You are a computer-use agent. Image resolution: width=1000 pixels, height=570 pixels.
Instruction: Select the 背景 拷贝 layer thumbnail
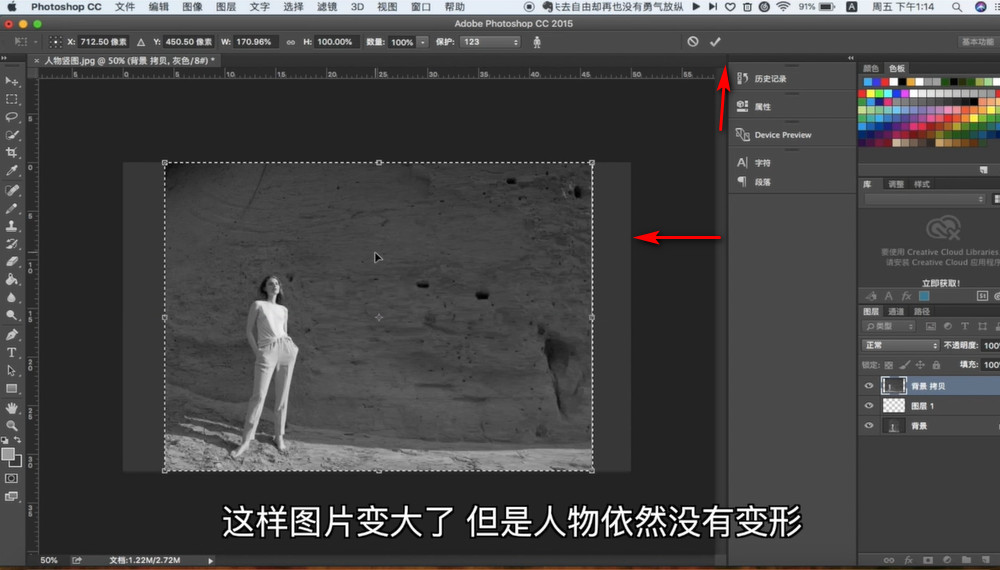pyautogui.click(x=893, y=385)
